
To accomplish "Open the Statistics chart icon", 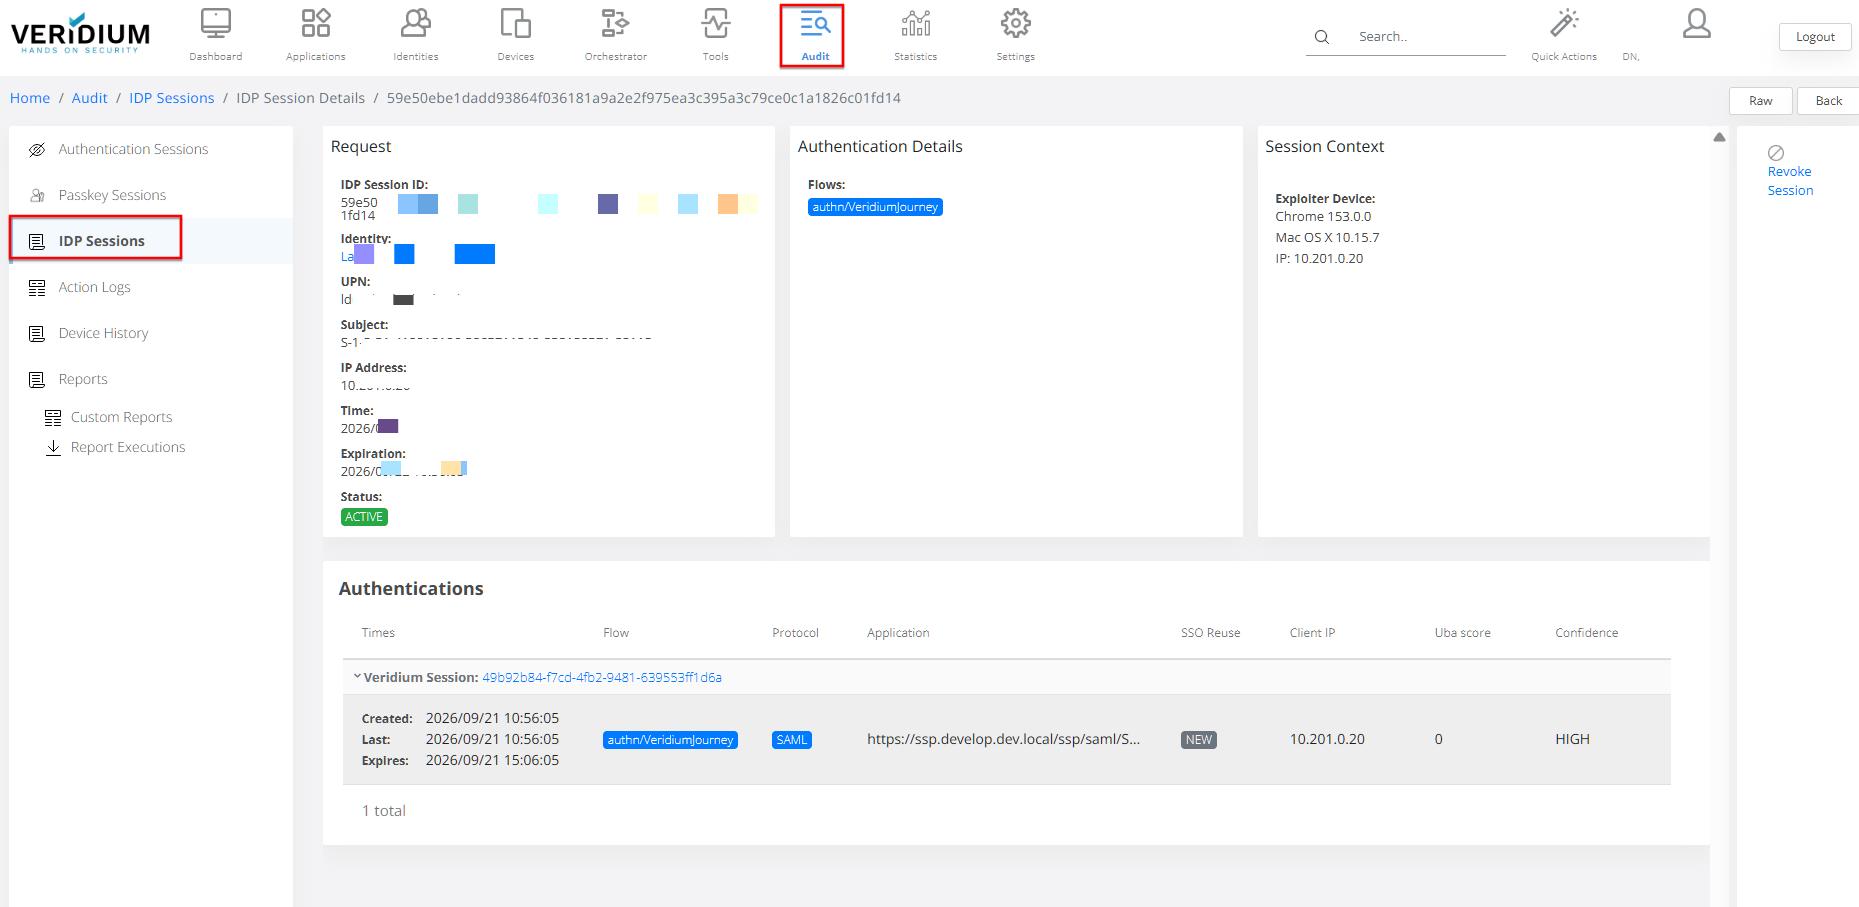I will click(916, 23).
